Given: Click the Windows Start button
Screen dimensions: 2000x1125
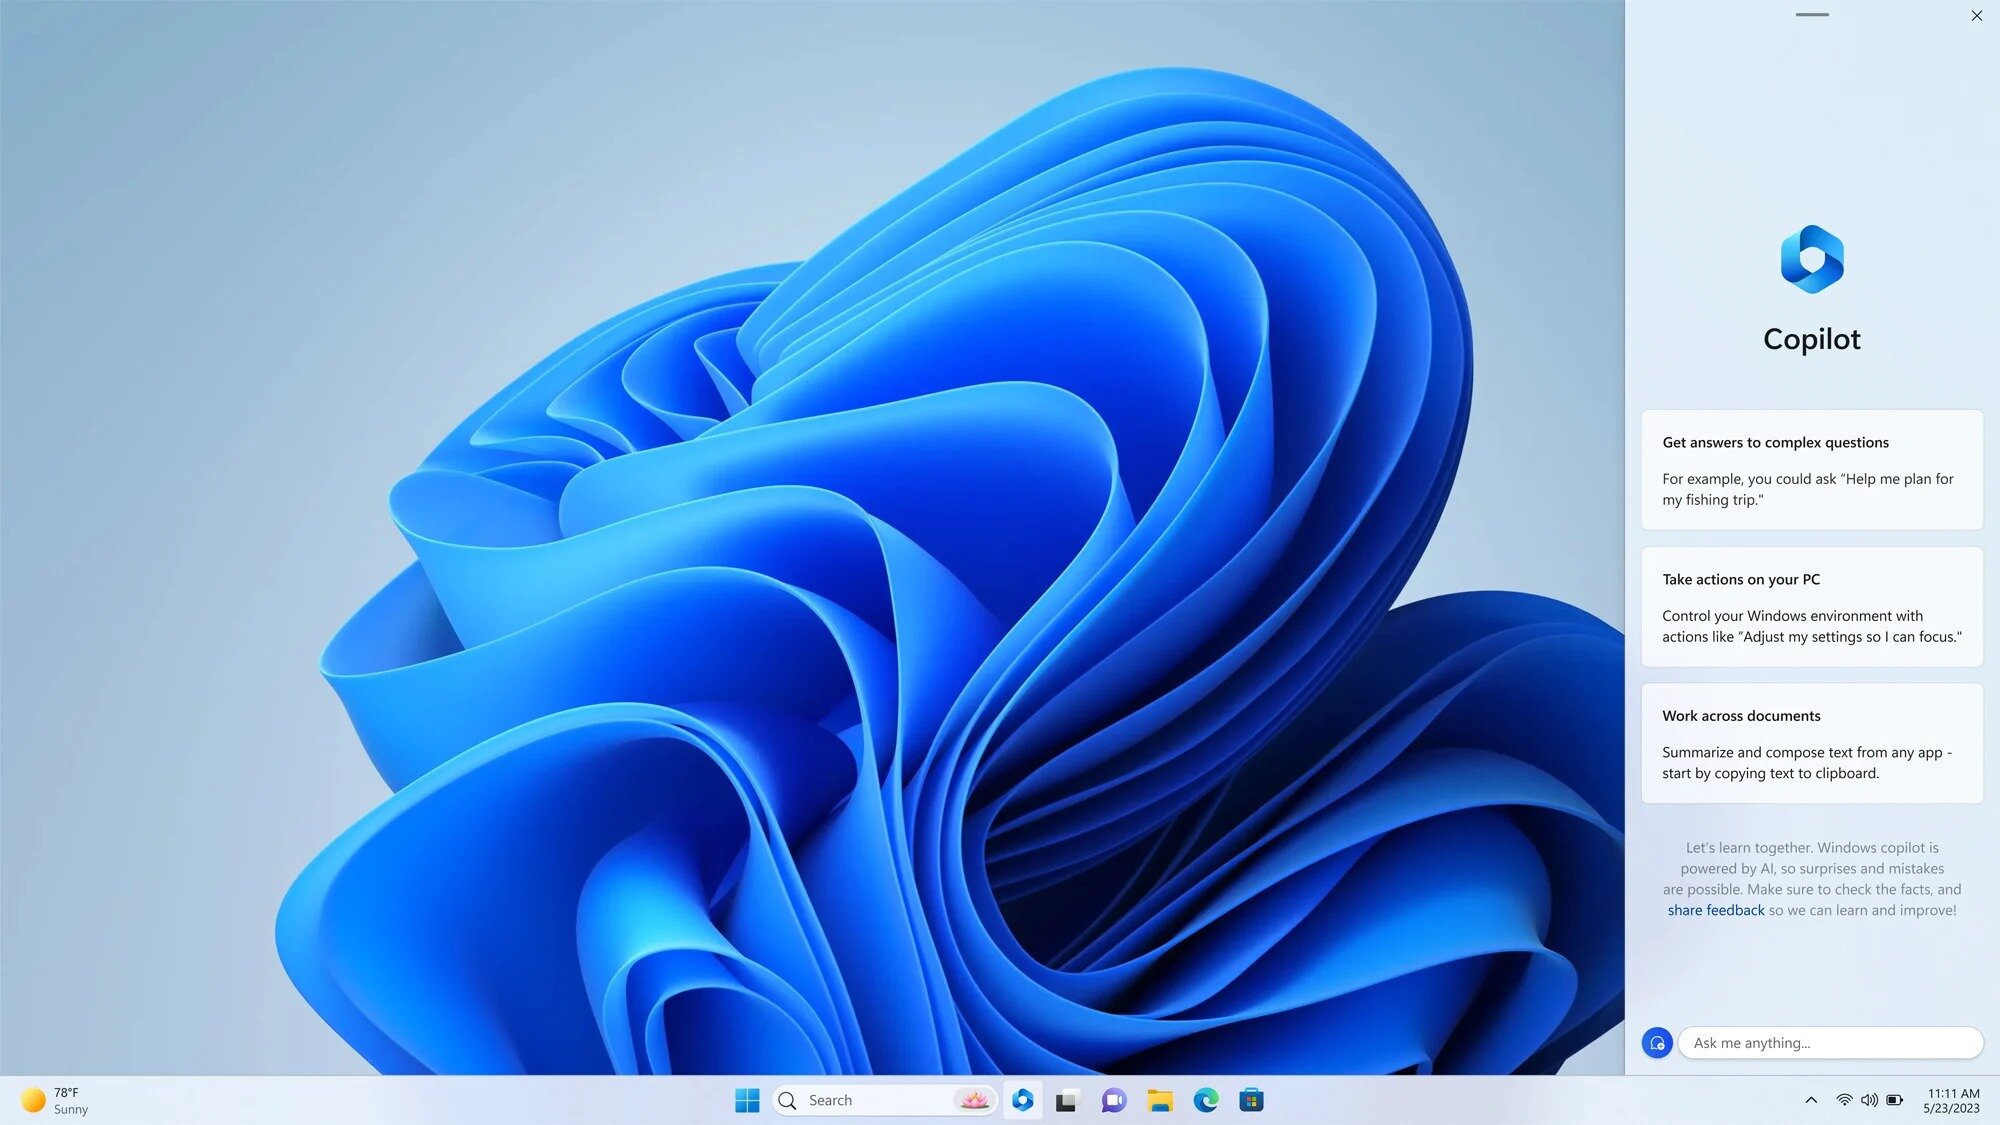Looking at the screenshot, I should [x=746, y=1099].
